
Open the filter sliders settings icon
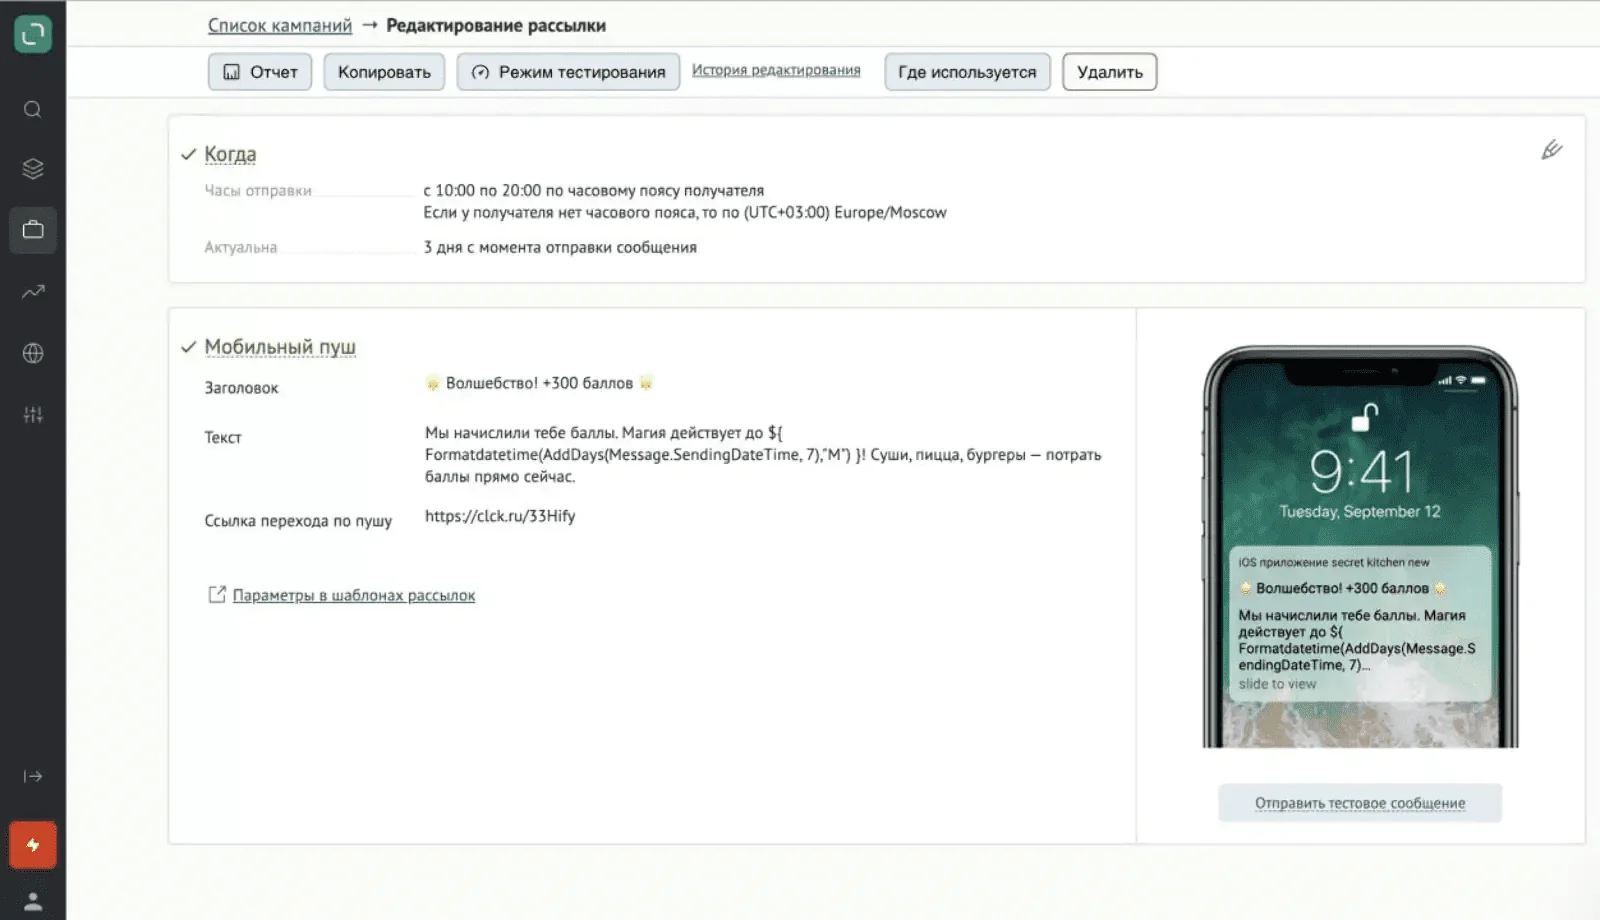(x=33, y=414)
